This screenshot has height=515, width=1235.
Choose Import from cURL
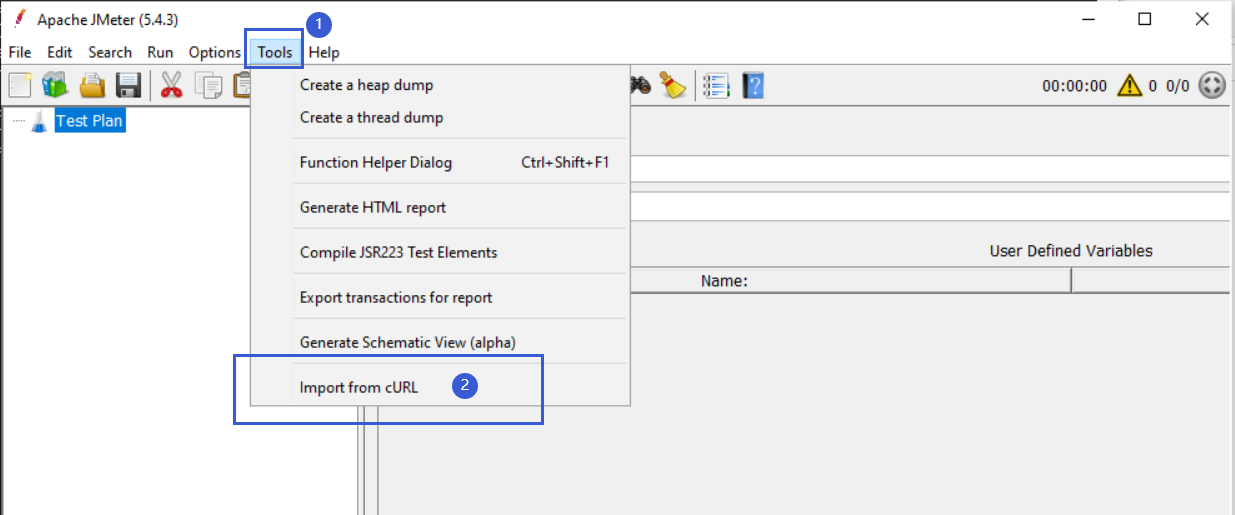[440, 387]
